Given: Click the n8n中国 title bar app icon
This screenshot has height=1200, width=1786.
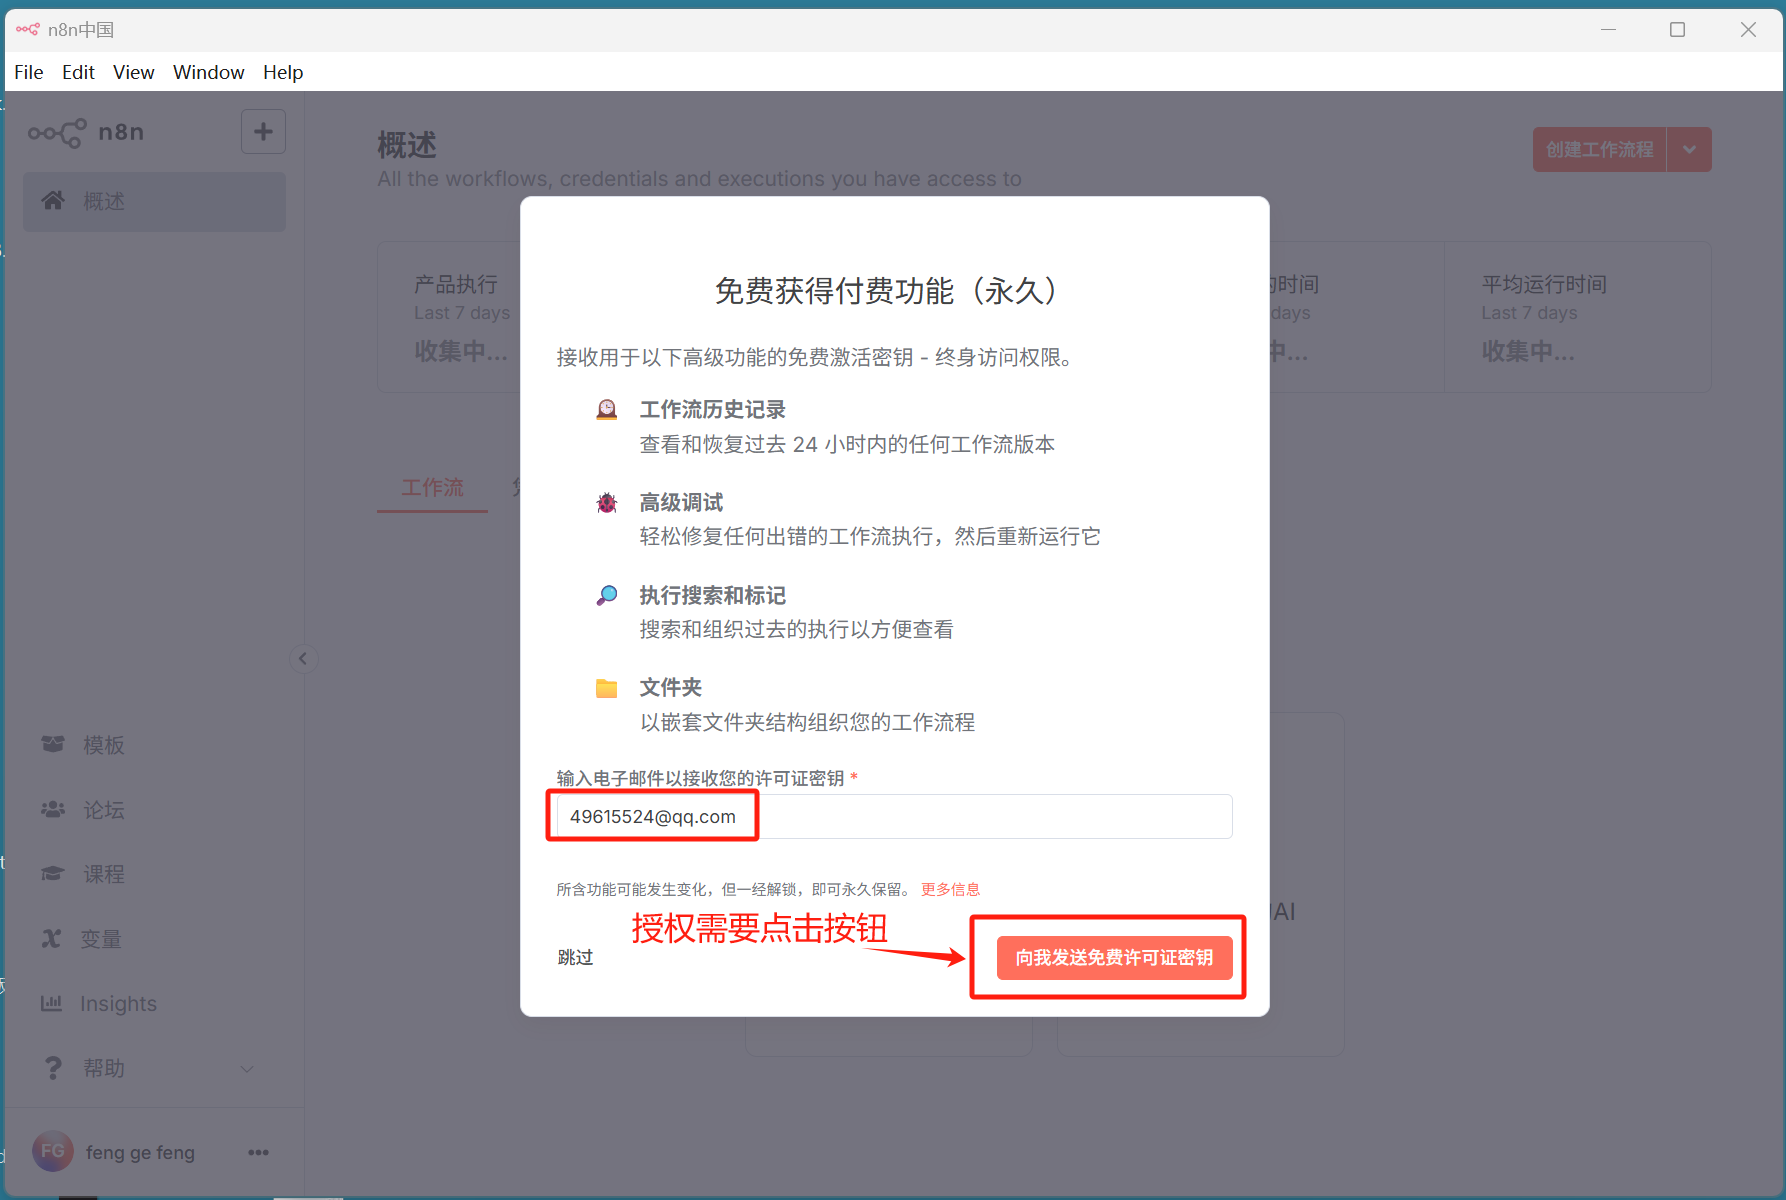Looking at the screenshot, I should (x=27, y=29).
